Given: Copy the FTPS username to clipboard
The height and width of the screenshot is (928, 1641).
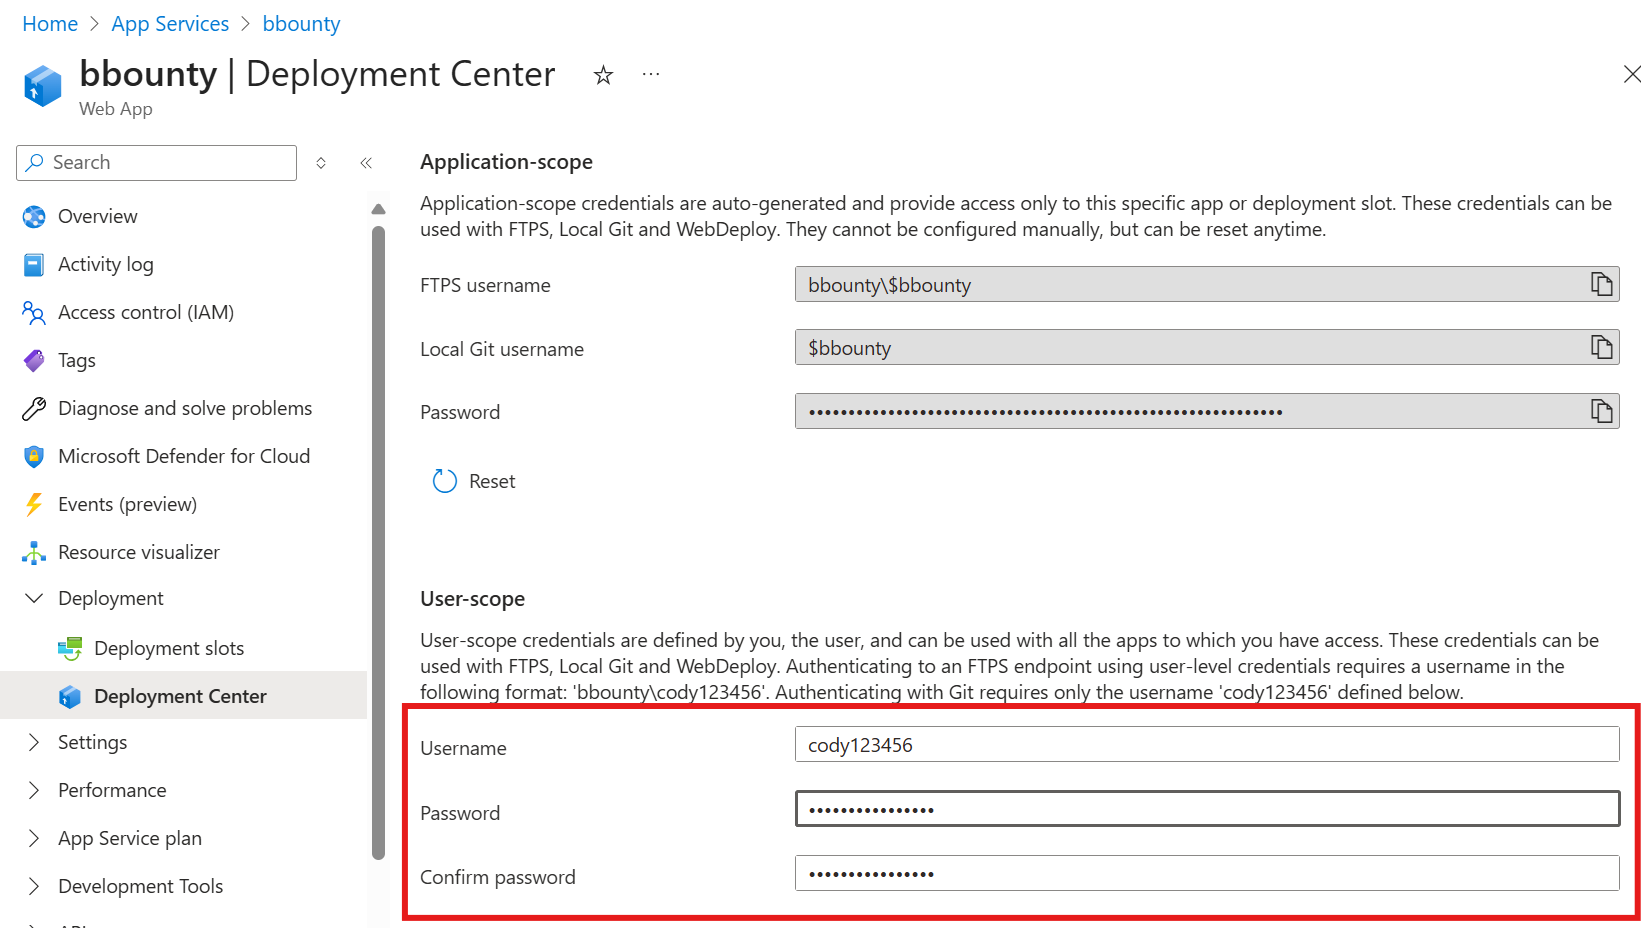Looking at the screenshot, I should pos(1601,284).
